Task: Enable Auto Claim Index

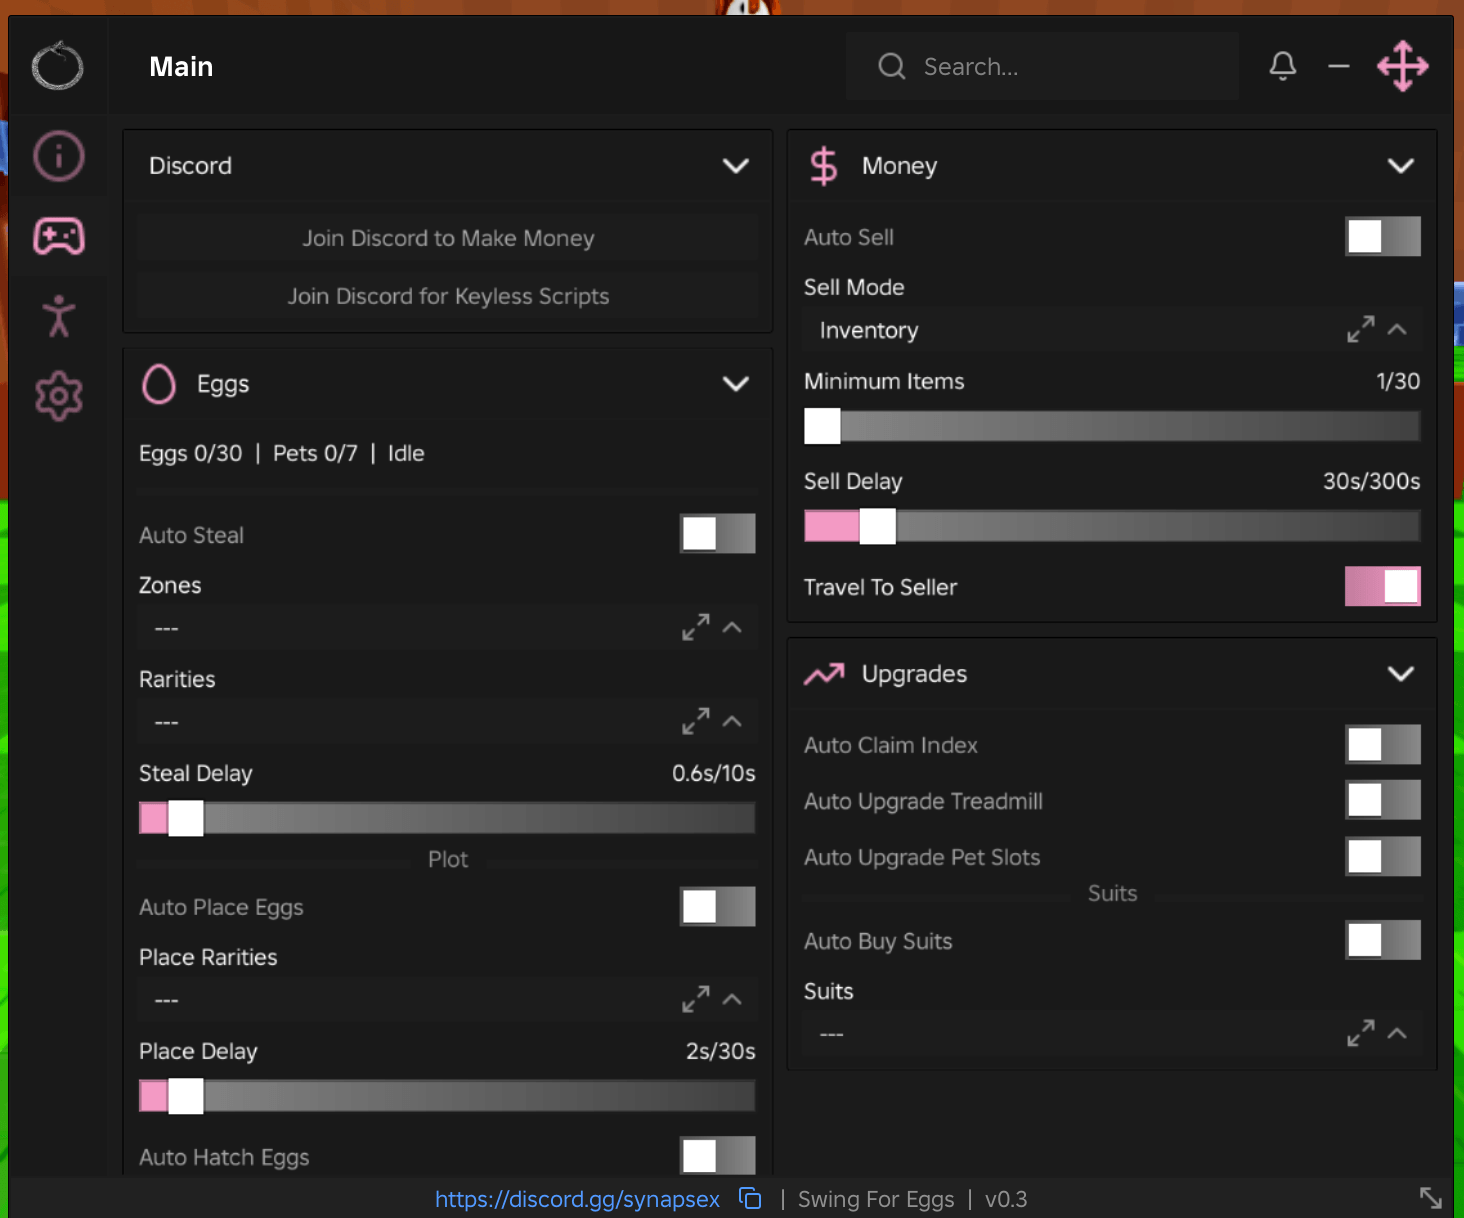Action: [1383, 744]
